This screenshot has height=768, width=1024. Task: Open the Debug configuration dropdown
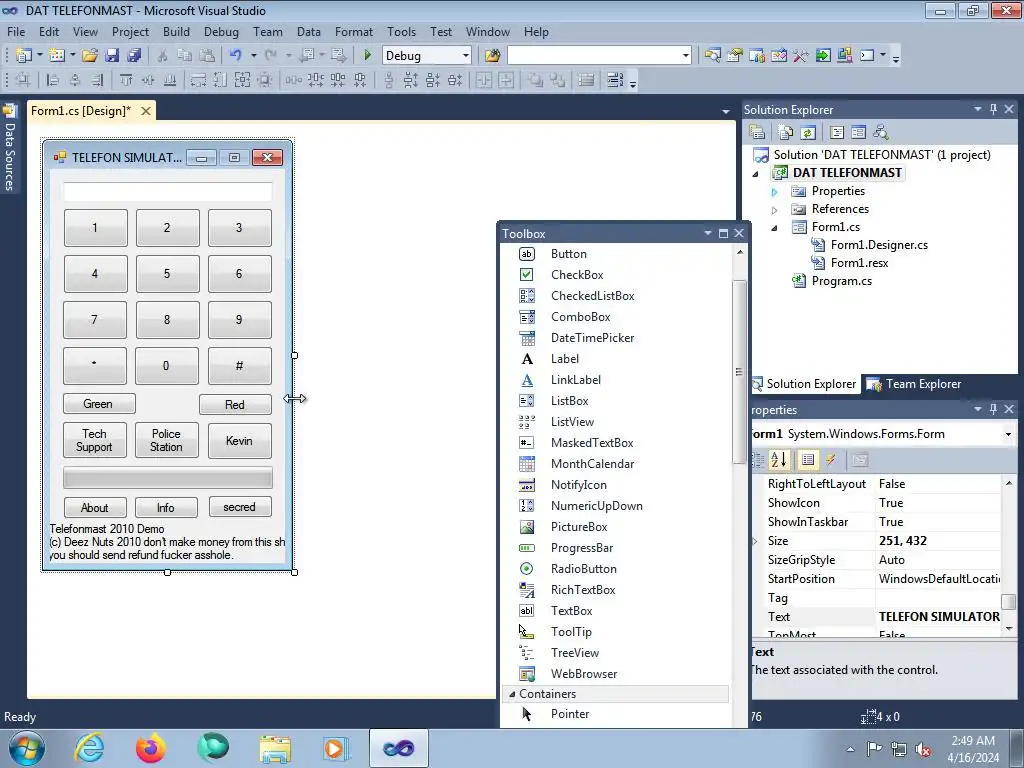tap(466, 56)
